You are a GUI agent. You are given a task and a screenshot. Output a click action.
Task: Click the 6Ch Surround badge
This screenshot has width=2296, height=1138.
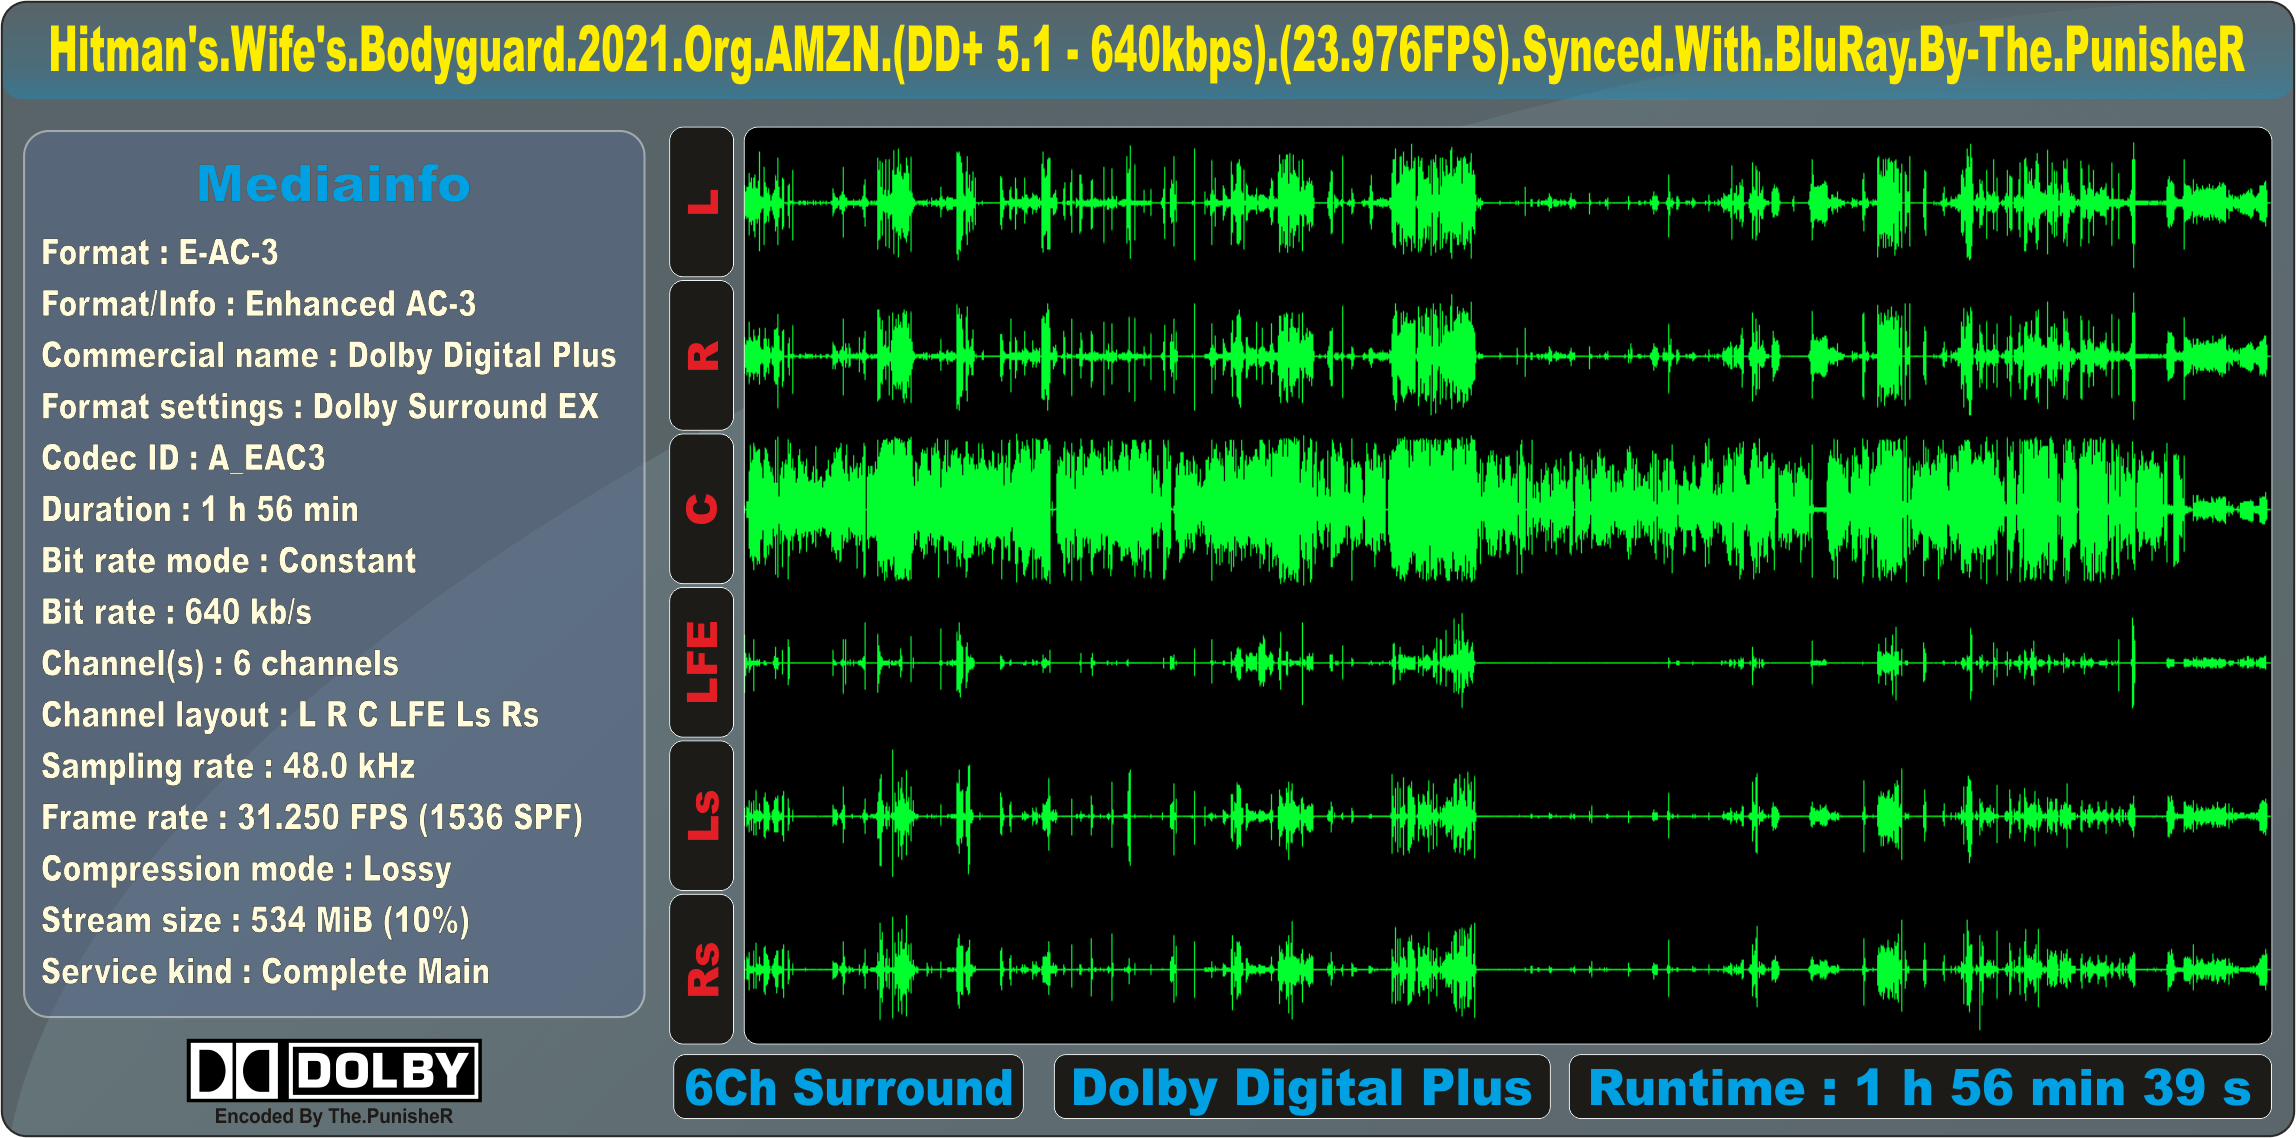click(x=848, y=1087)
